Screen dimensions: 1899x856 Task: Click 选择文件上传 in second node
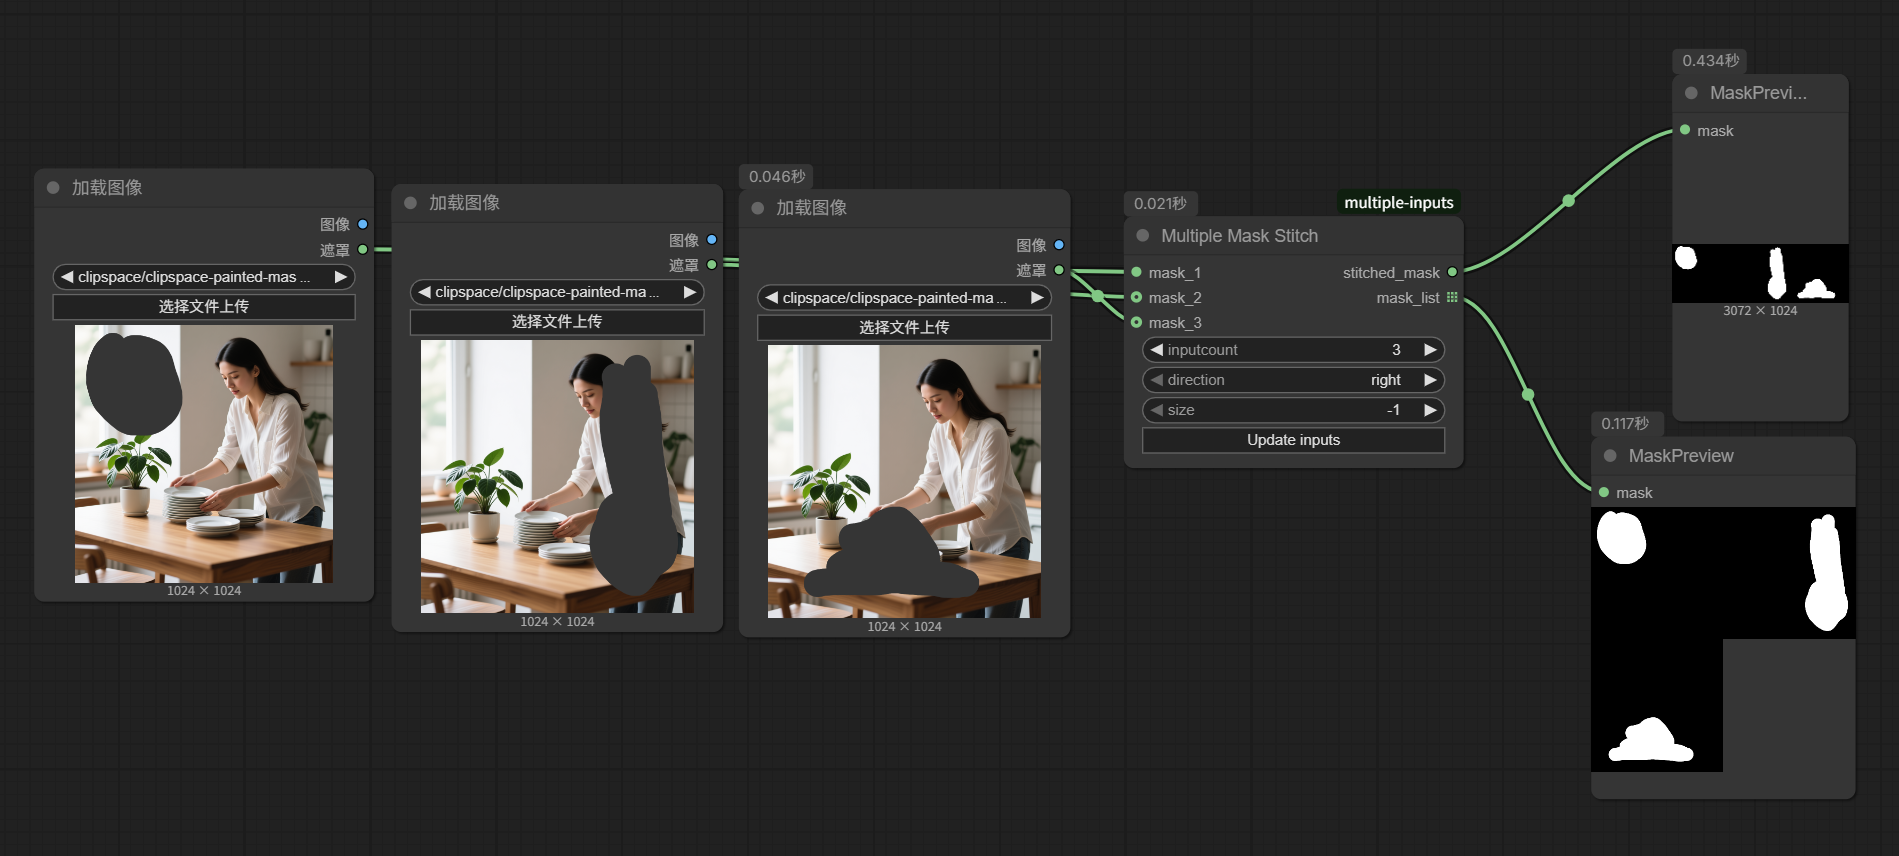557,322
